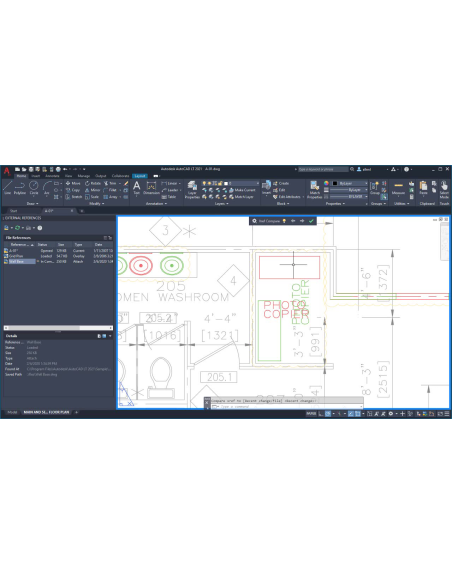Click the Mirror tool
Screen dimensions: 452x584
click(93, 190)
